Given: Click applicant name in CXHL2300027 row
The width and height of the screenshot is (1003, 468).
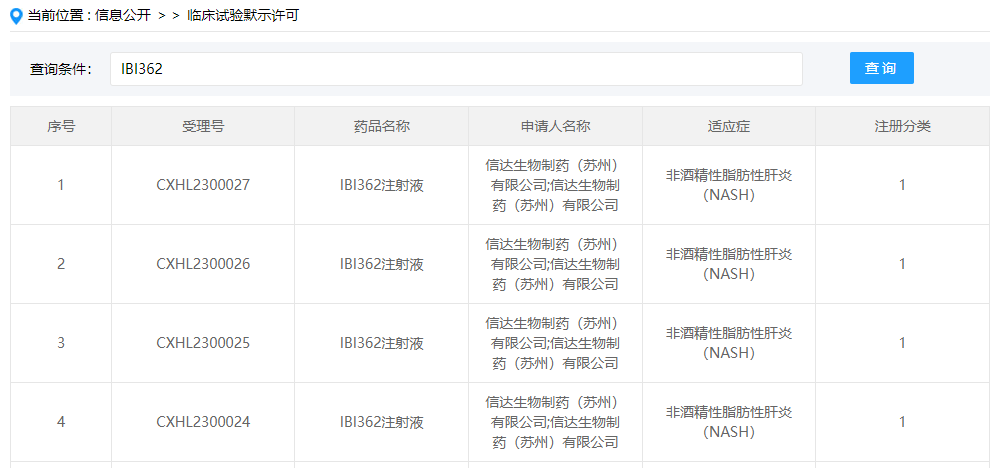Looking at the screenshot, I should coord(555,185).
